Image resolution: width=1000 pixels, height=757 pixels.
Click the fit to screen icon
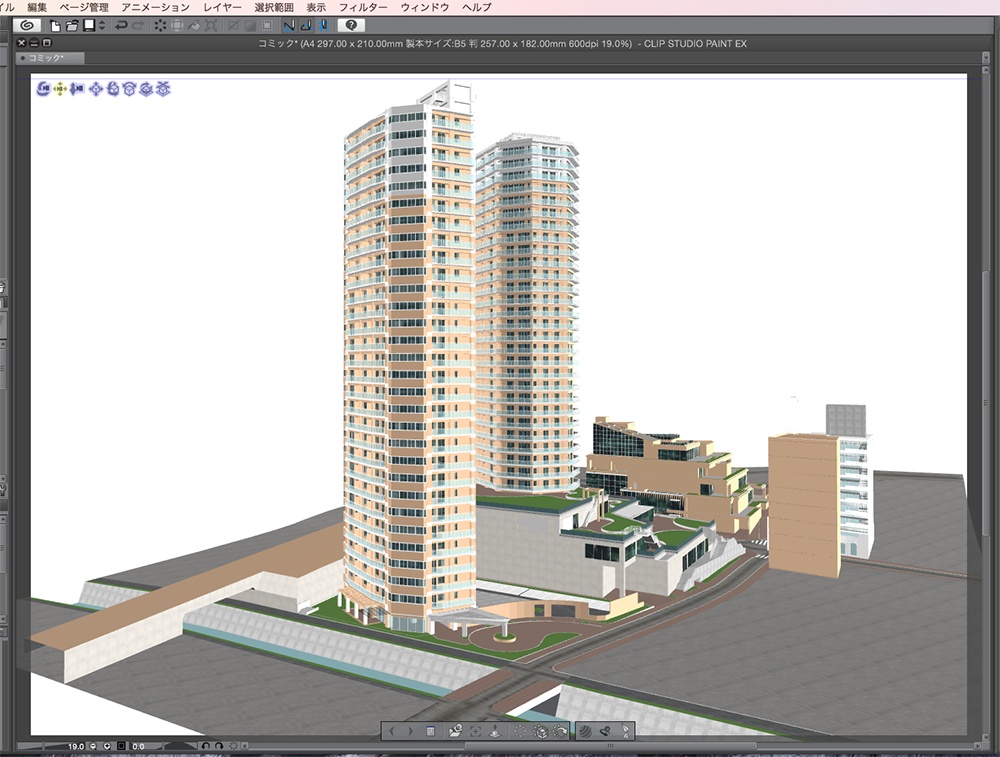(121, 746)
